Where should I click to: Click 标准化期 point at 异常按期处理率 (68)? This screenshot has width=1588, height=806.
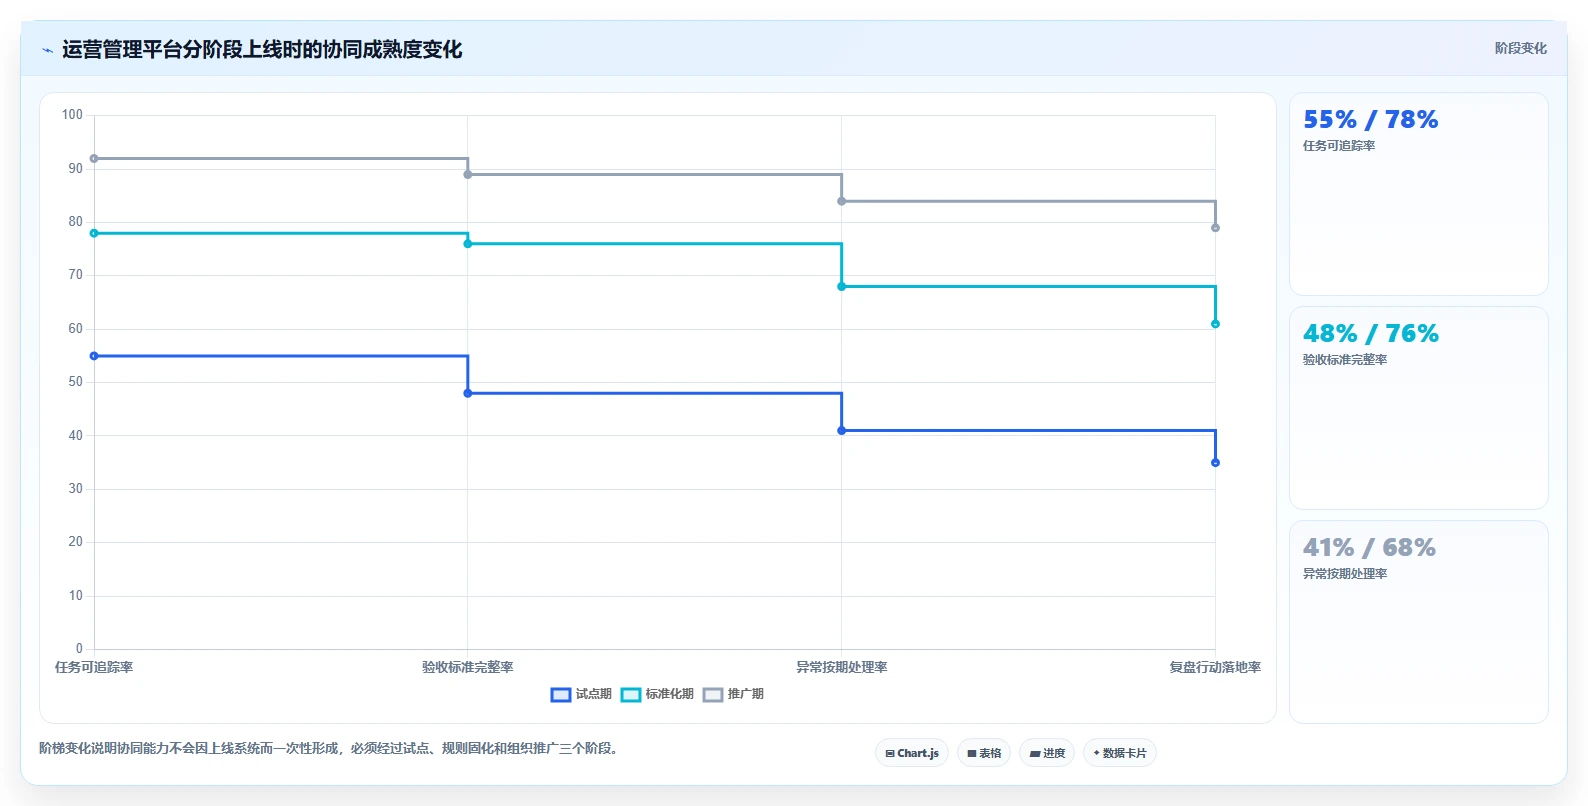pos(841,287)
